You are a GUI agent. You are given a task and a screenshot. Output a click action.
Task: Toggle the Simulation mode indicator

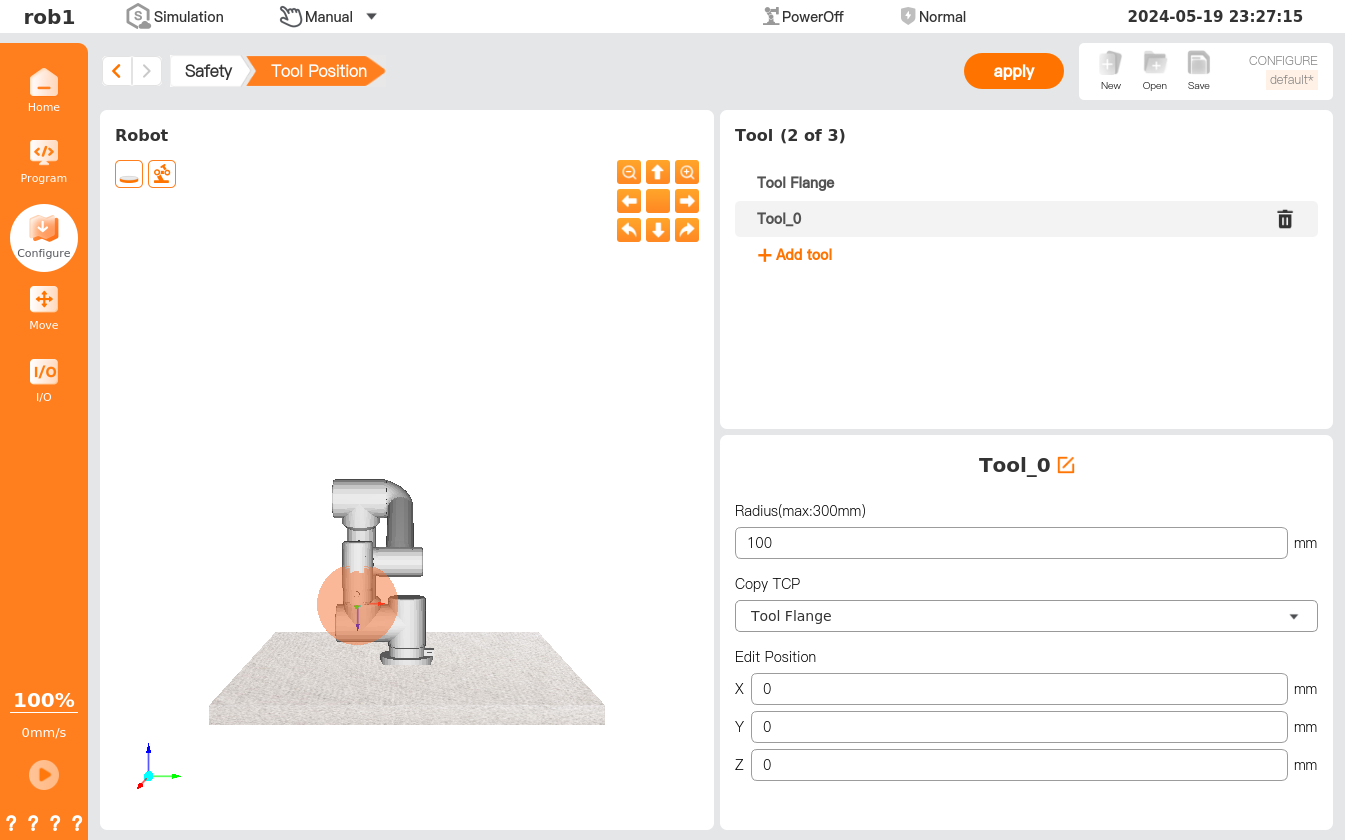pos(175,16)
